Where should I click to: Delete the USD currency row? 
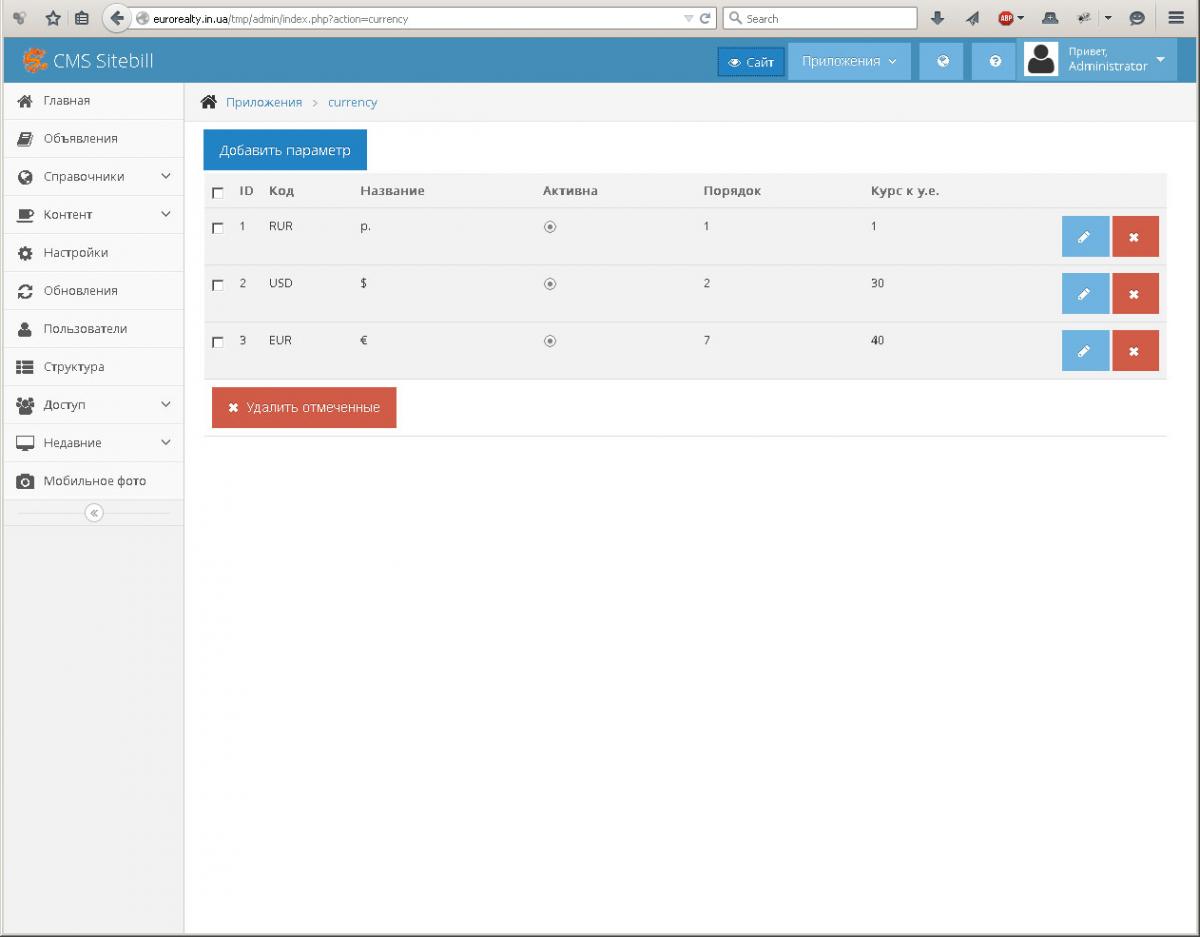1135,294
